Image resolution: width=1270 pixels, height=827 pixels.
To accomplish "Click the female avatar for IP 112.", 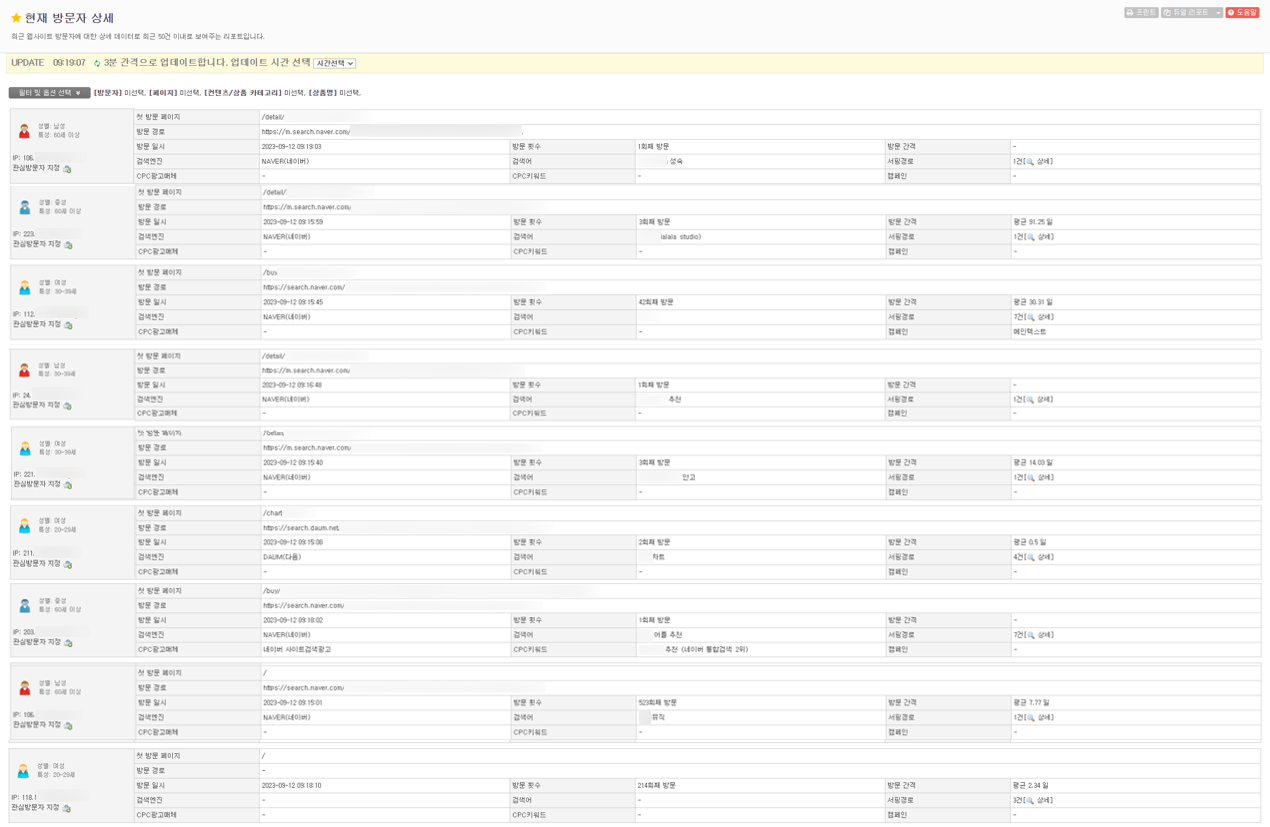I will coord(25,287).
